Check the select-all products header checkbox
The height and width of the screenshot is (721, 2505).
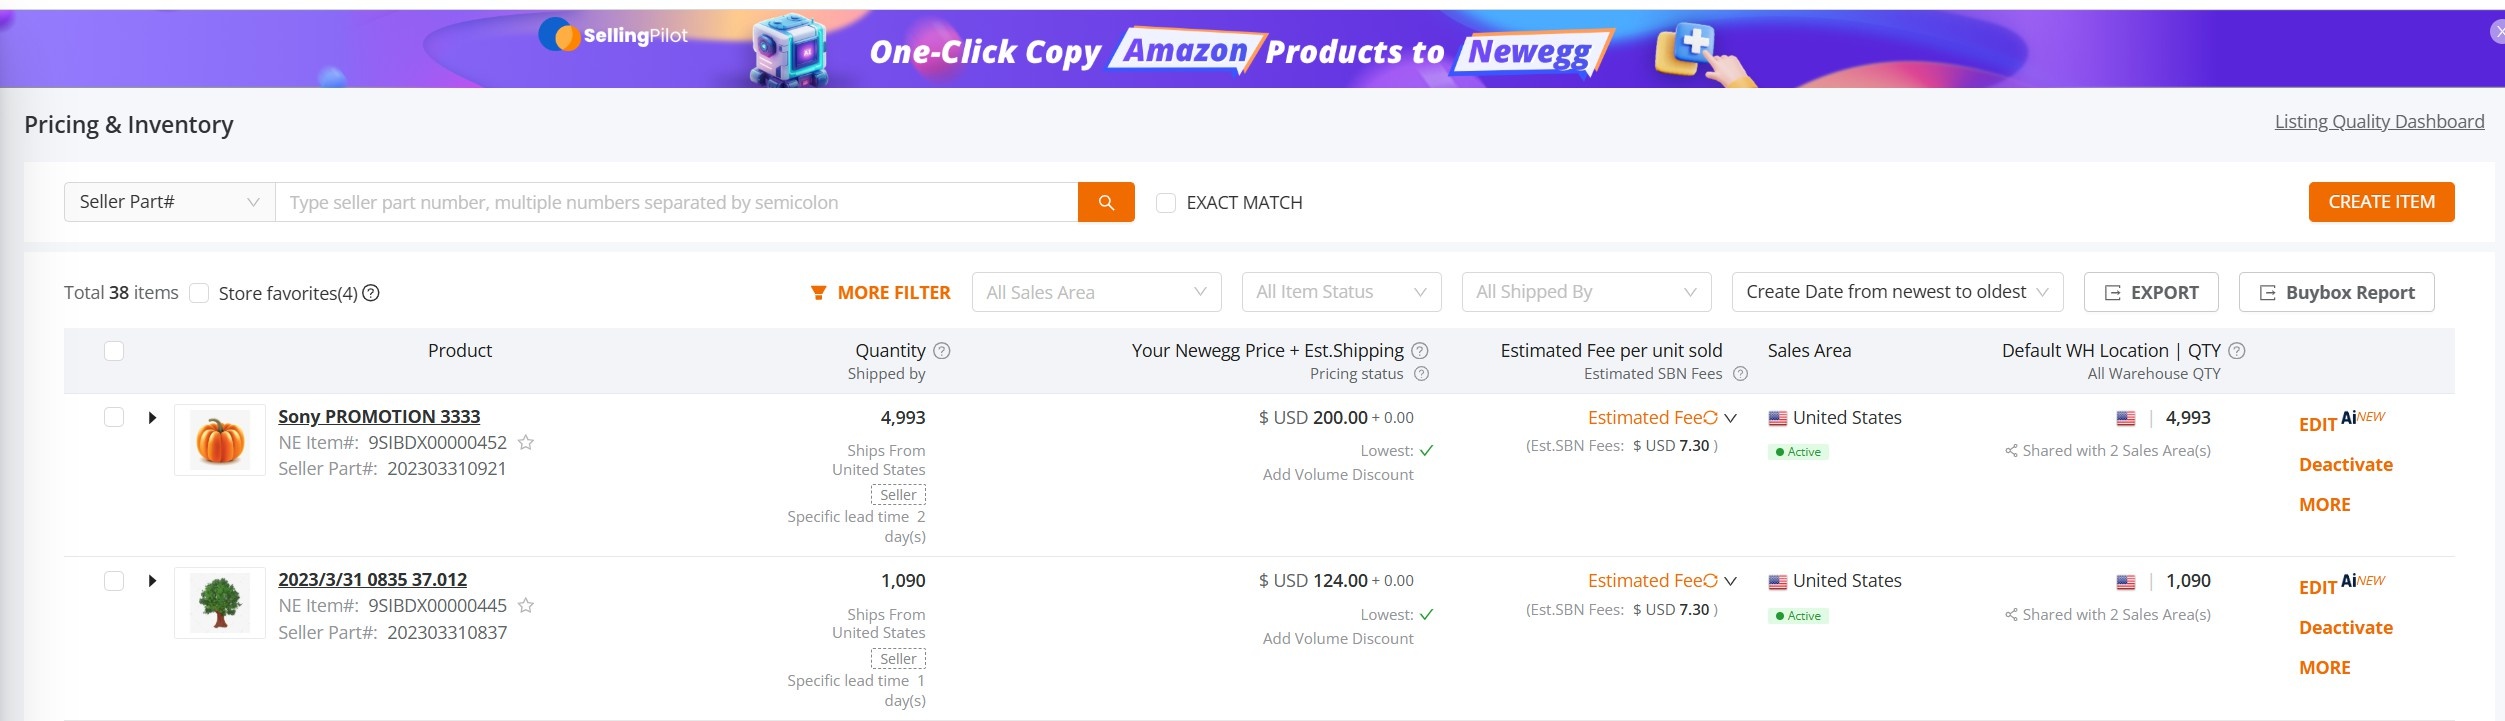pos(114,351)
